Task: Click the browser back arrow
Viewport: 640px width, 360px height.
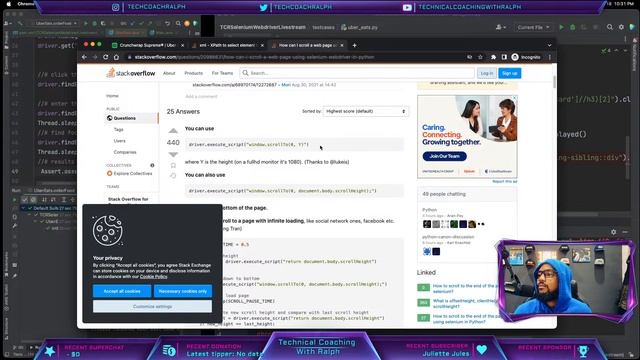Action: click(84, 57)
